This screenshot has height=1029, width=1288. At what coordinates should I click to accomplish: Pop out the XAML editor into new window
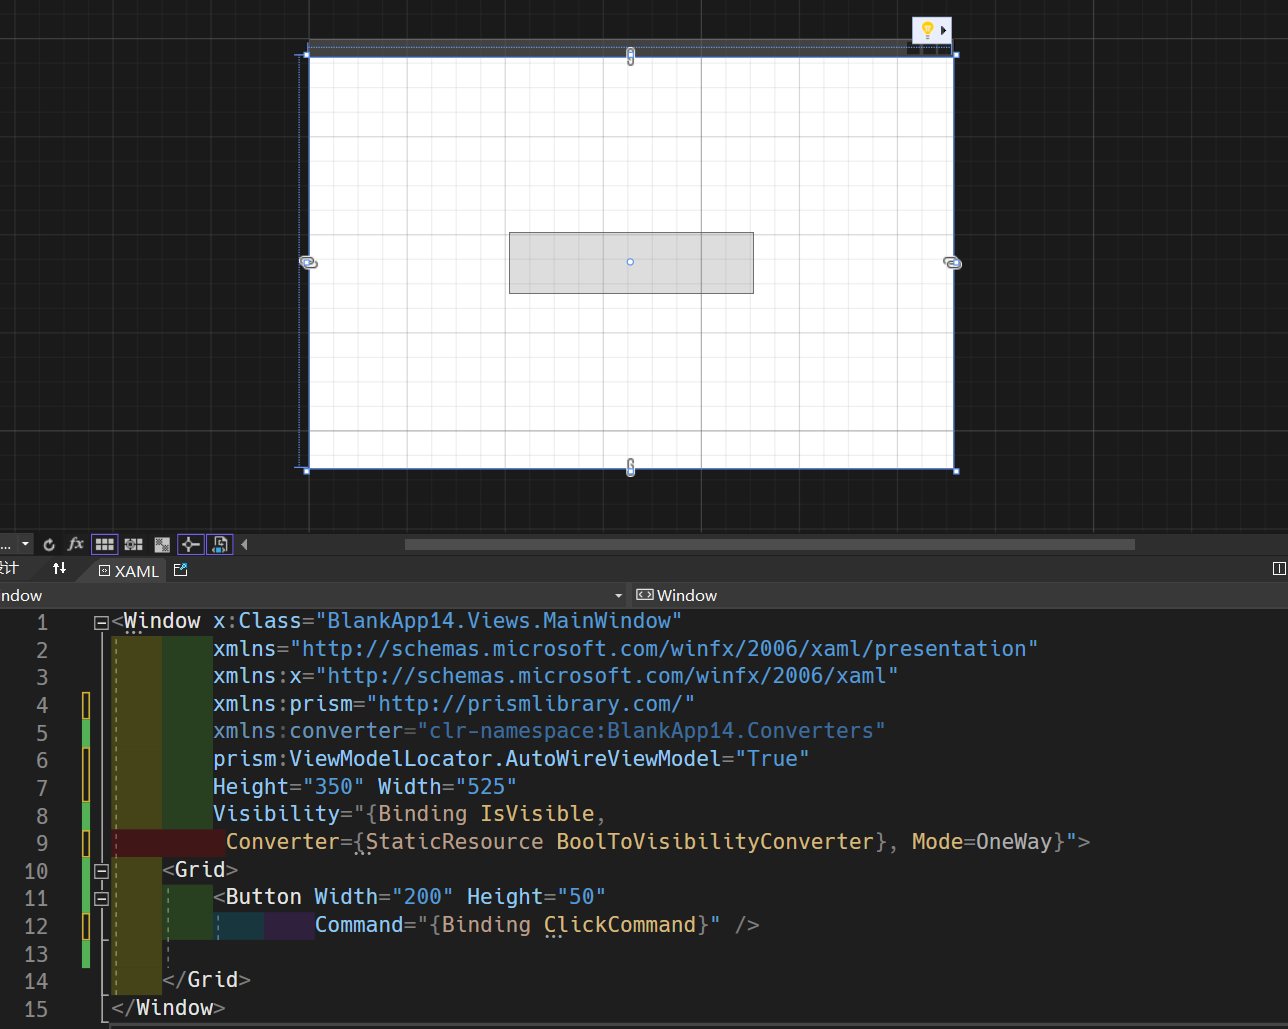(180, 570)
